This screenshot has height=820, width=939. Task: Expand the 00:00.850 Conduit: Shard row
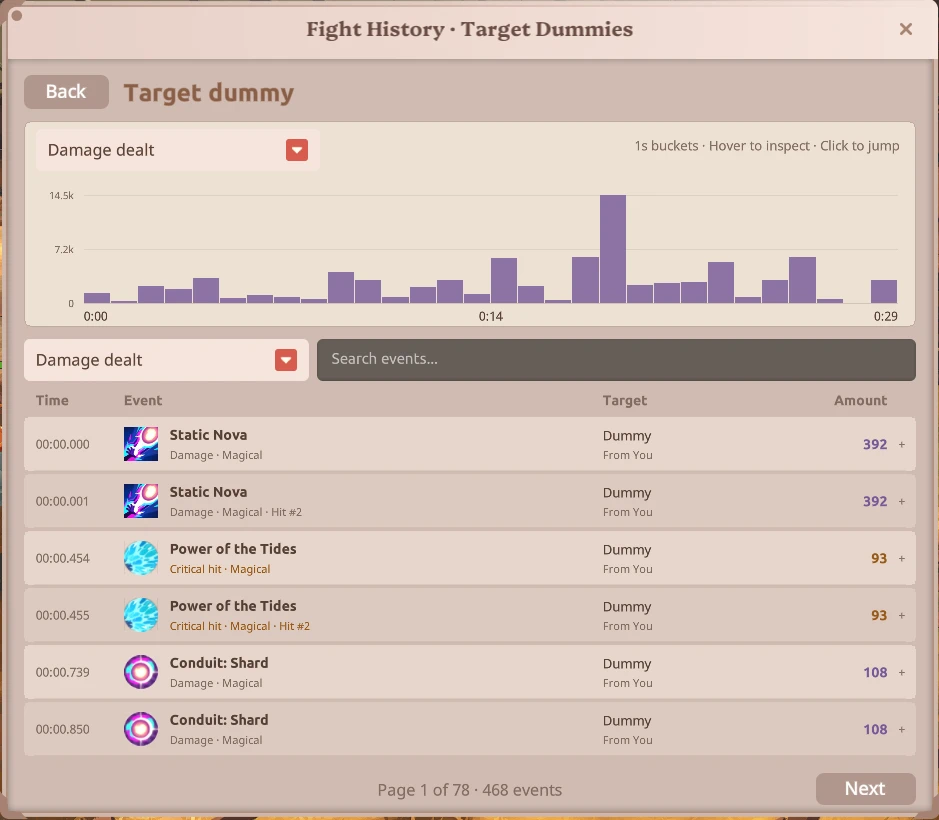pyautogui.click(x=901, y=729)
